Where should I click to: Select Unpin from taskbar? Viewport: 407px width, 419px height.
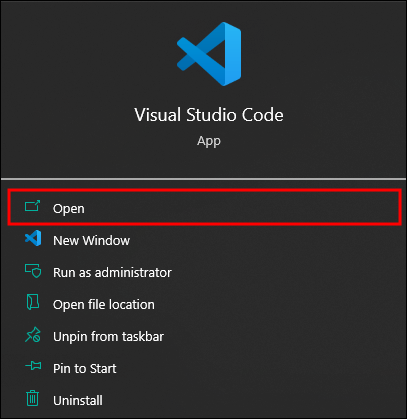[204, 336]
